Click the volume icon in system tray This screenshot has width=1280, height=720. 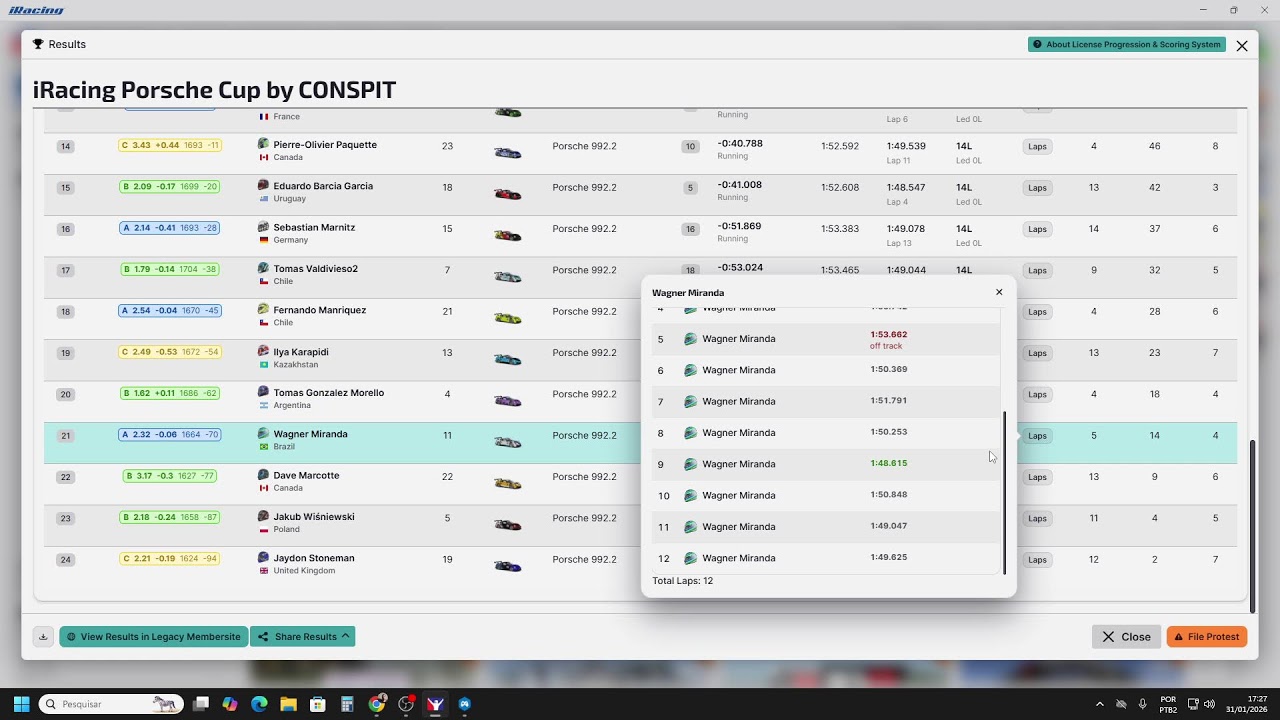1210,704
